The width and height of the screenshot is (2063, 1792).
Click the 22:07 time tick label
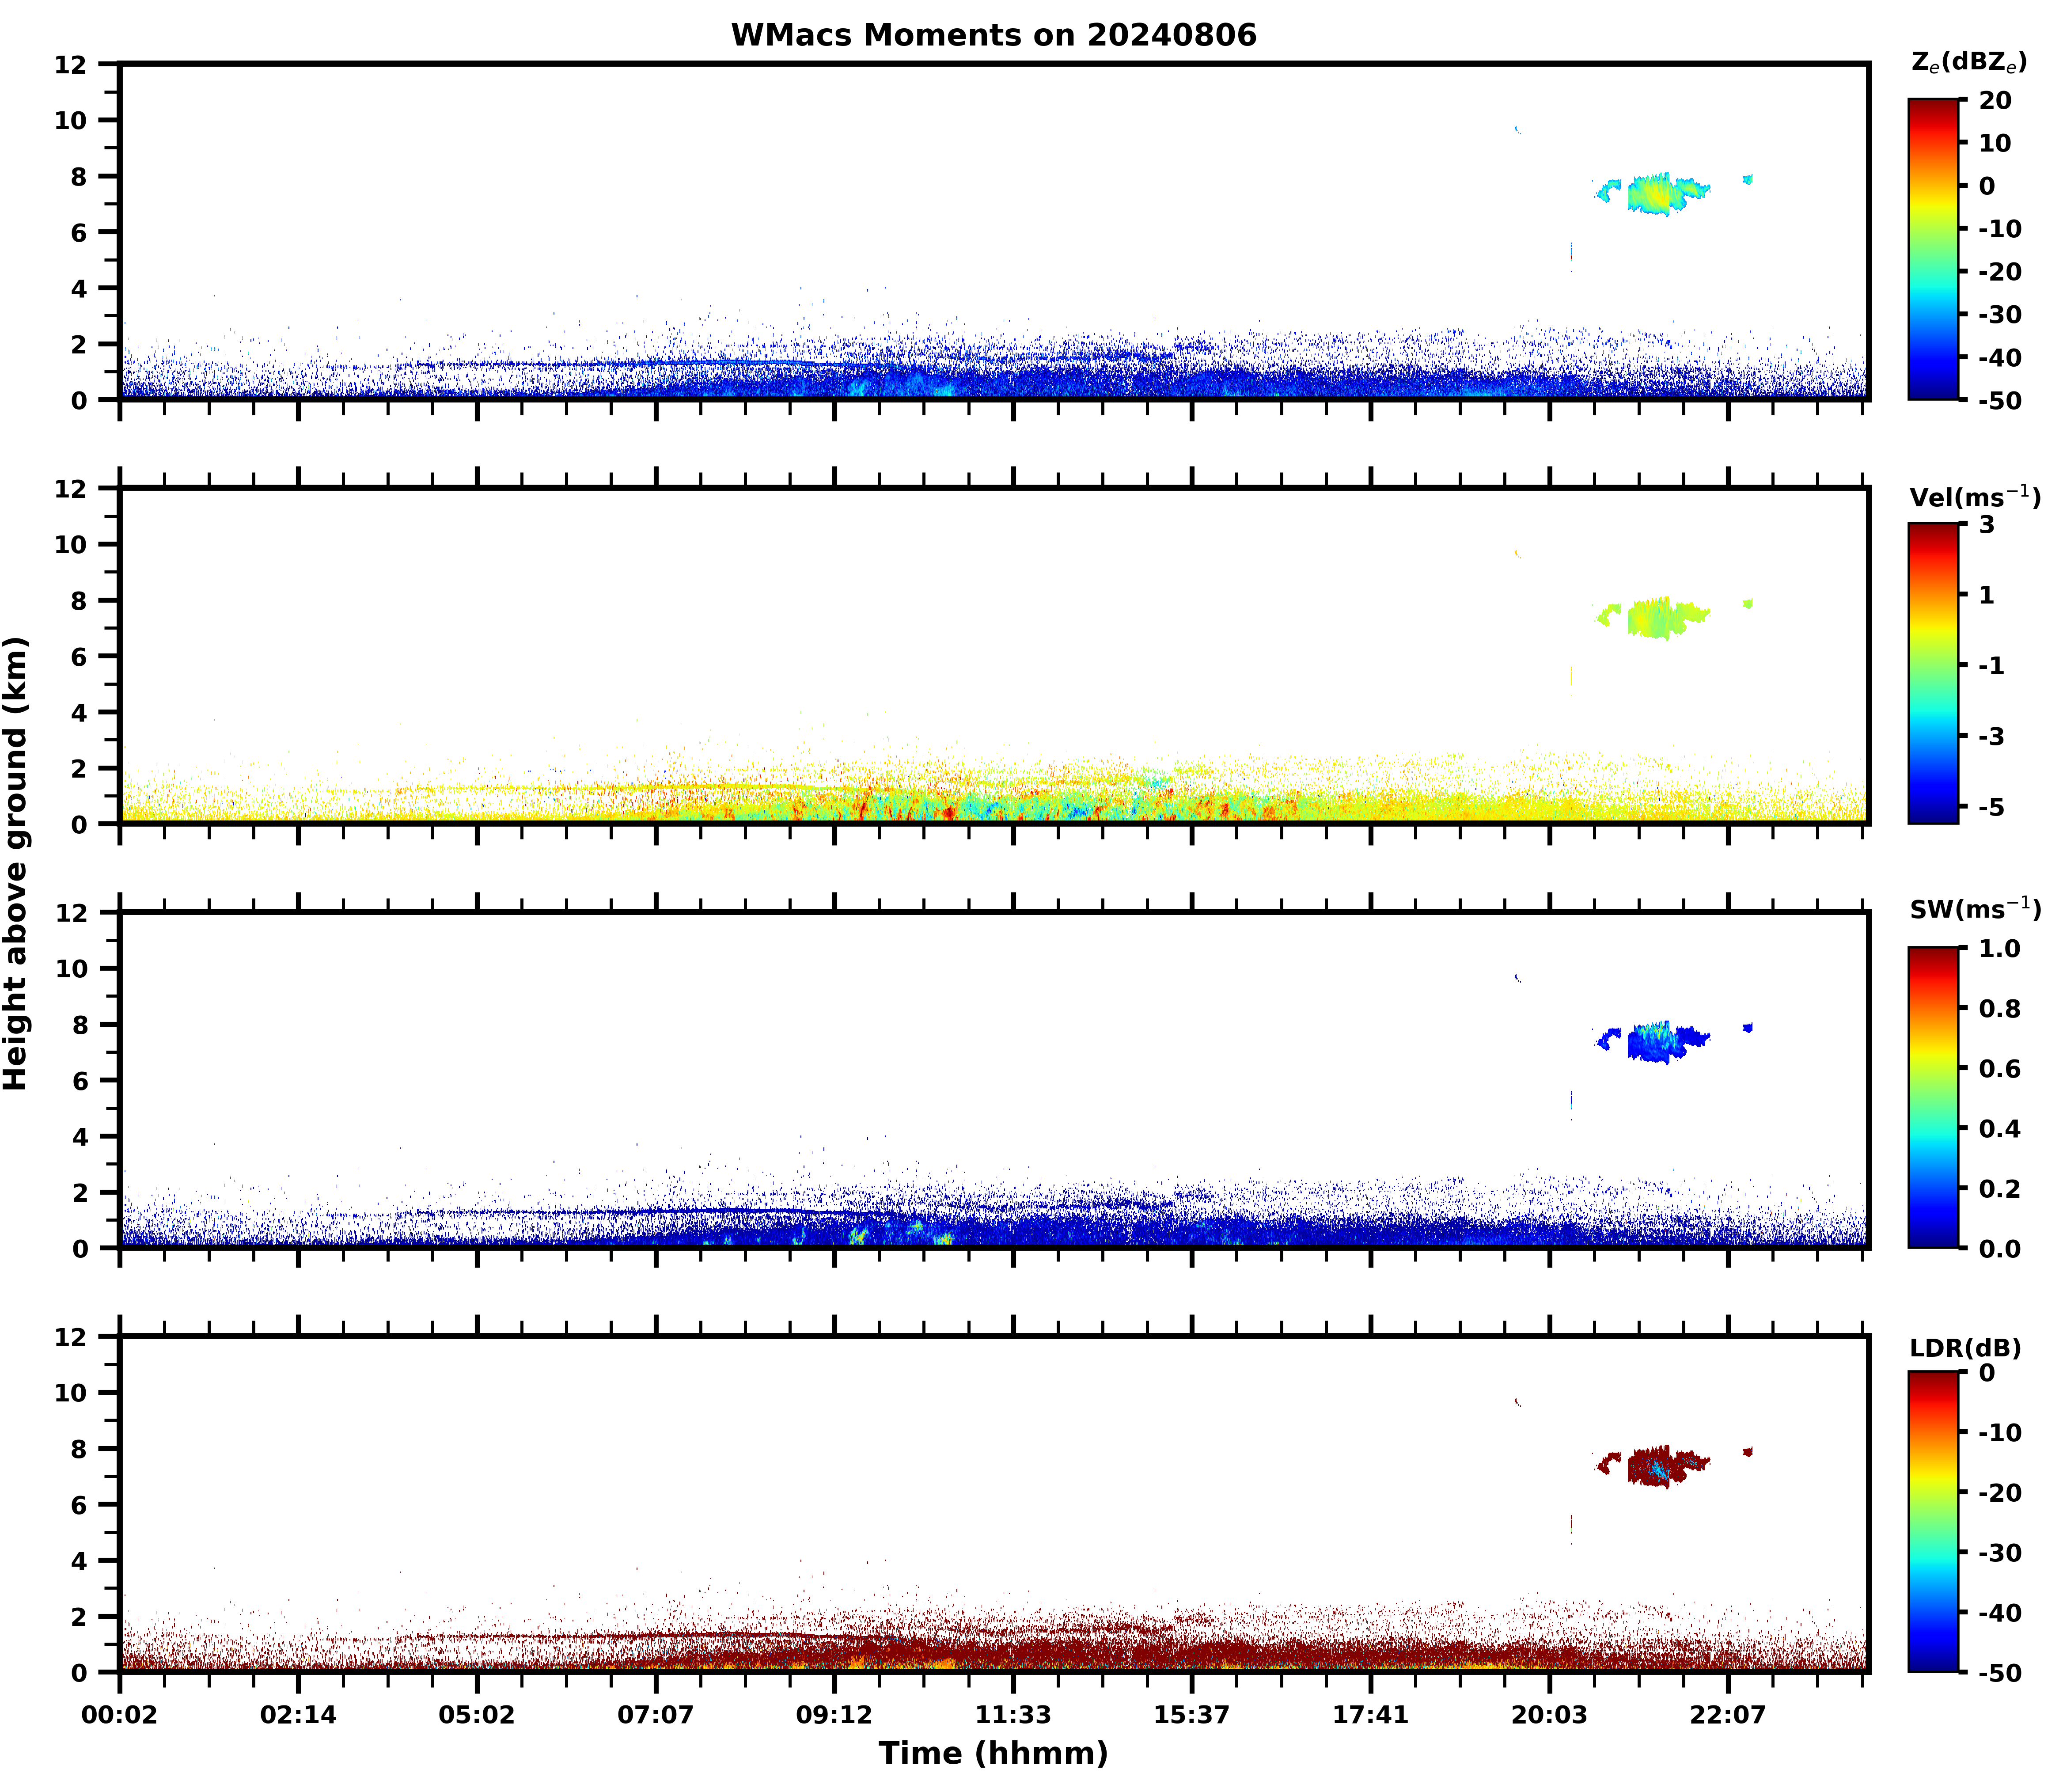1728,1715
